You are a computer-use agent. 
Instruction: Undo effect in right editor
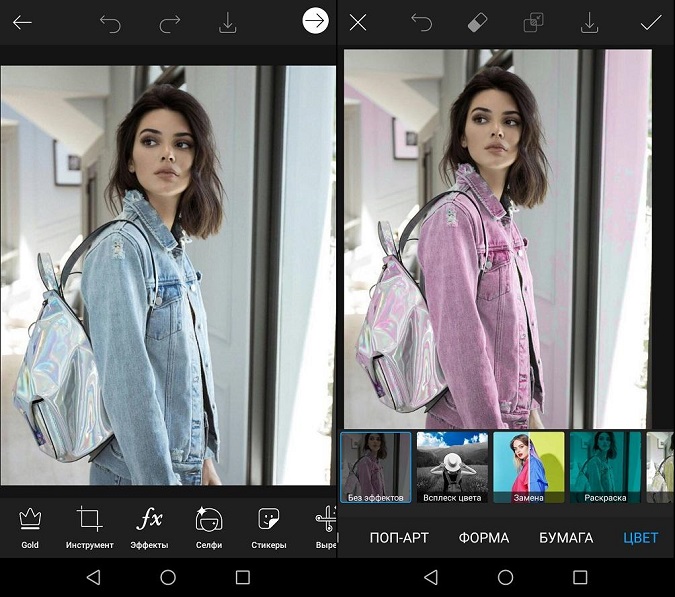[x=421, y=22]
